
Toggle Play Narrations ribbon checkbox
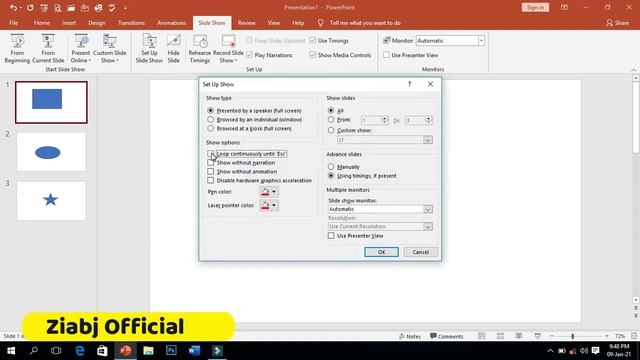pos(250,55)
